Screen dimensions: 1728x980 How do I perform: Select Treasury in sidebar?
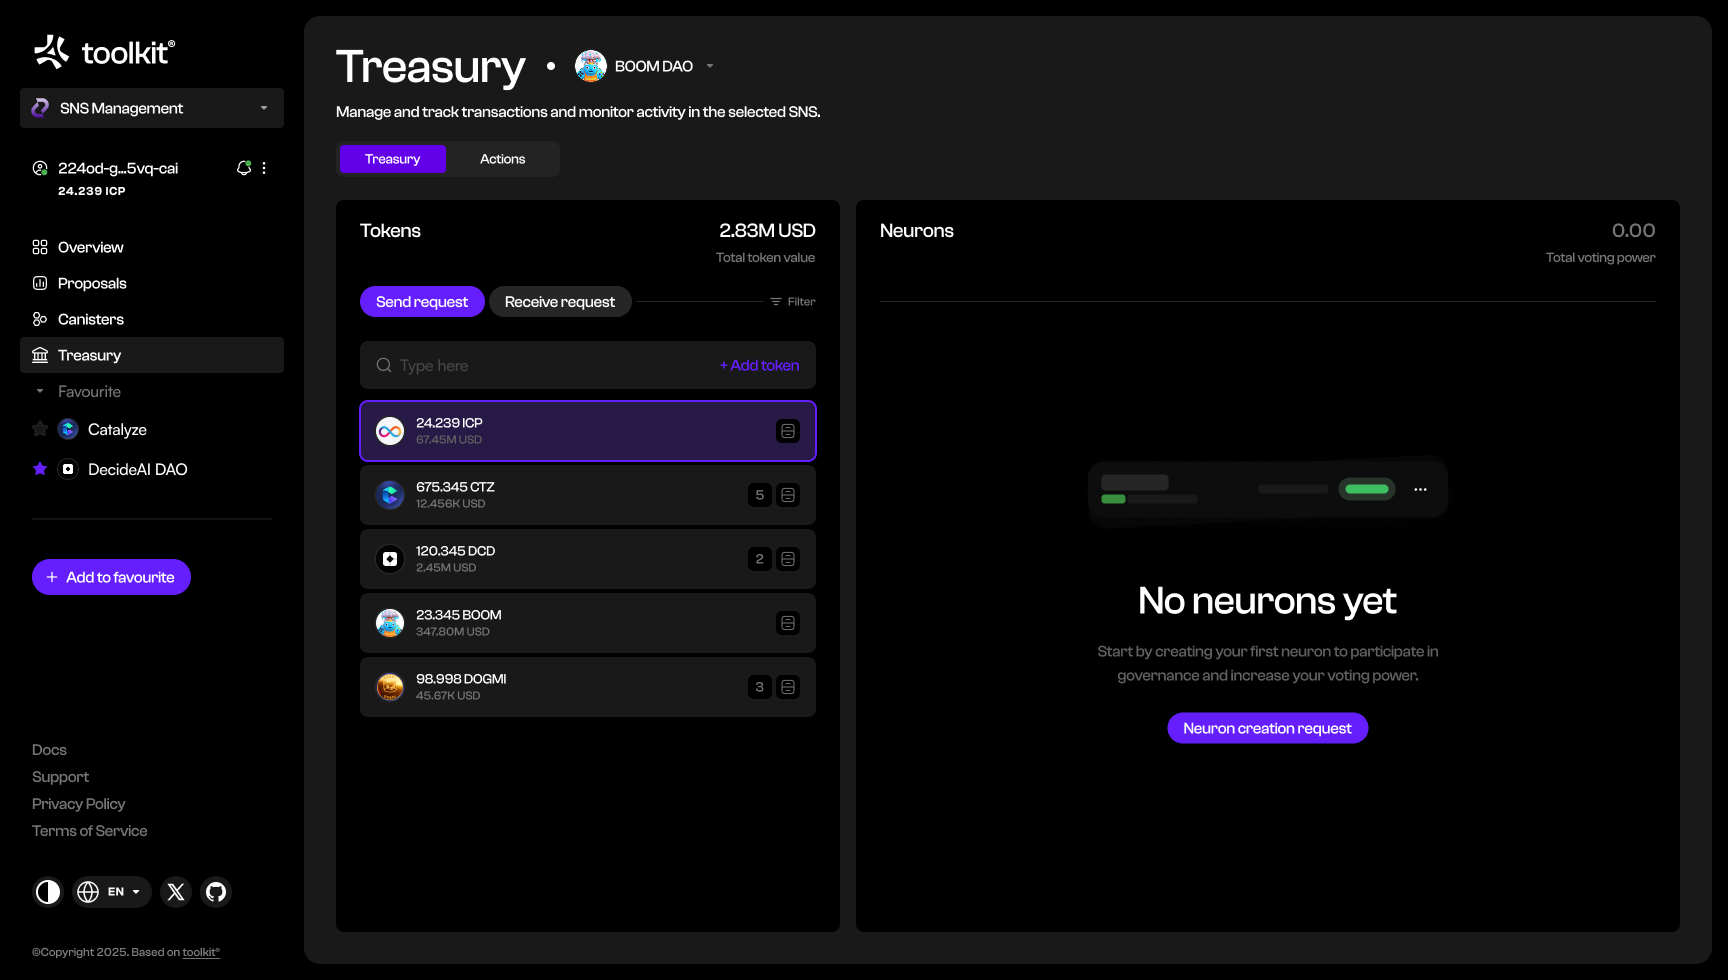click(x=152, y=355)
